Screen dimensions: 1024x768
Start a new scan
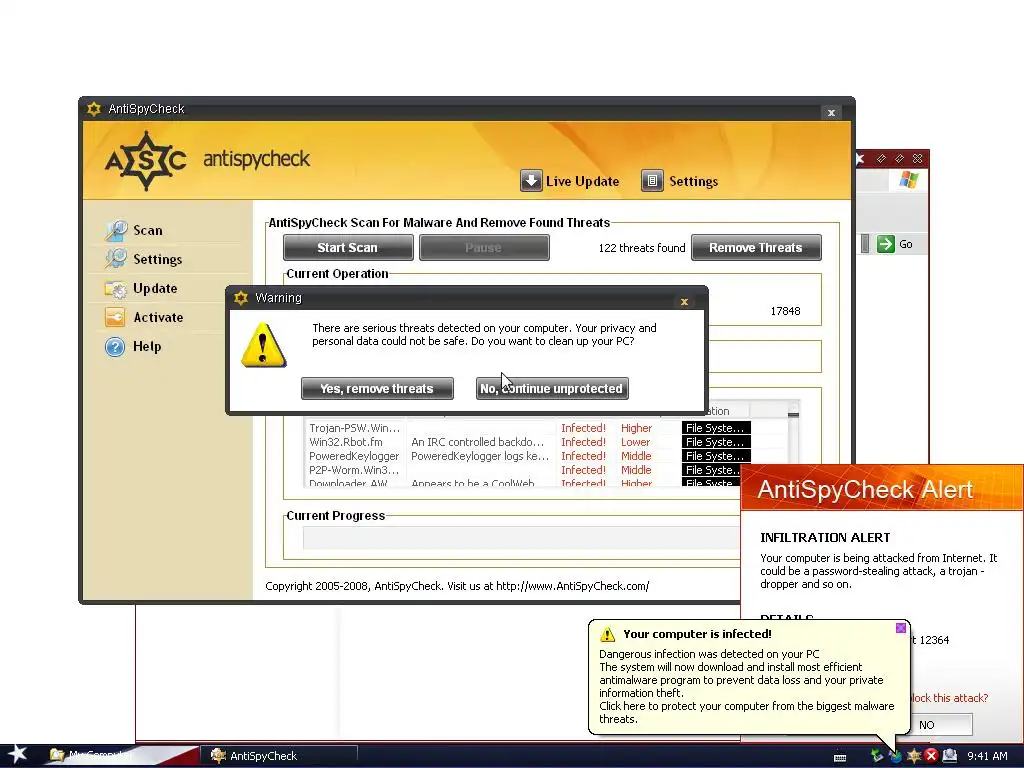coord(348,248)
